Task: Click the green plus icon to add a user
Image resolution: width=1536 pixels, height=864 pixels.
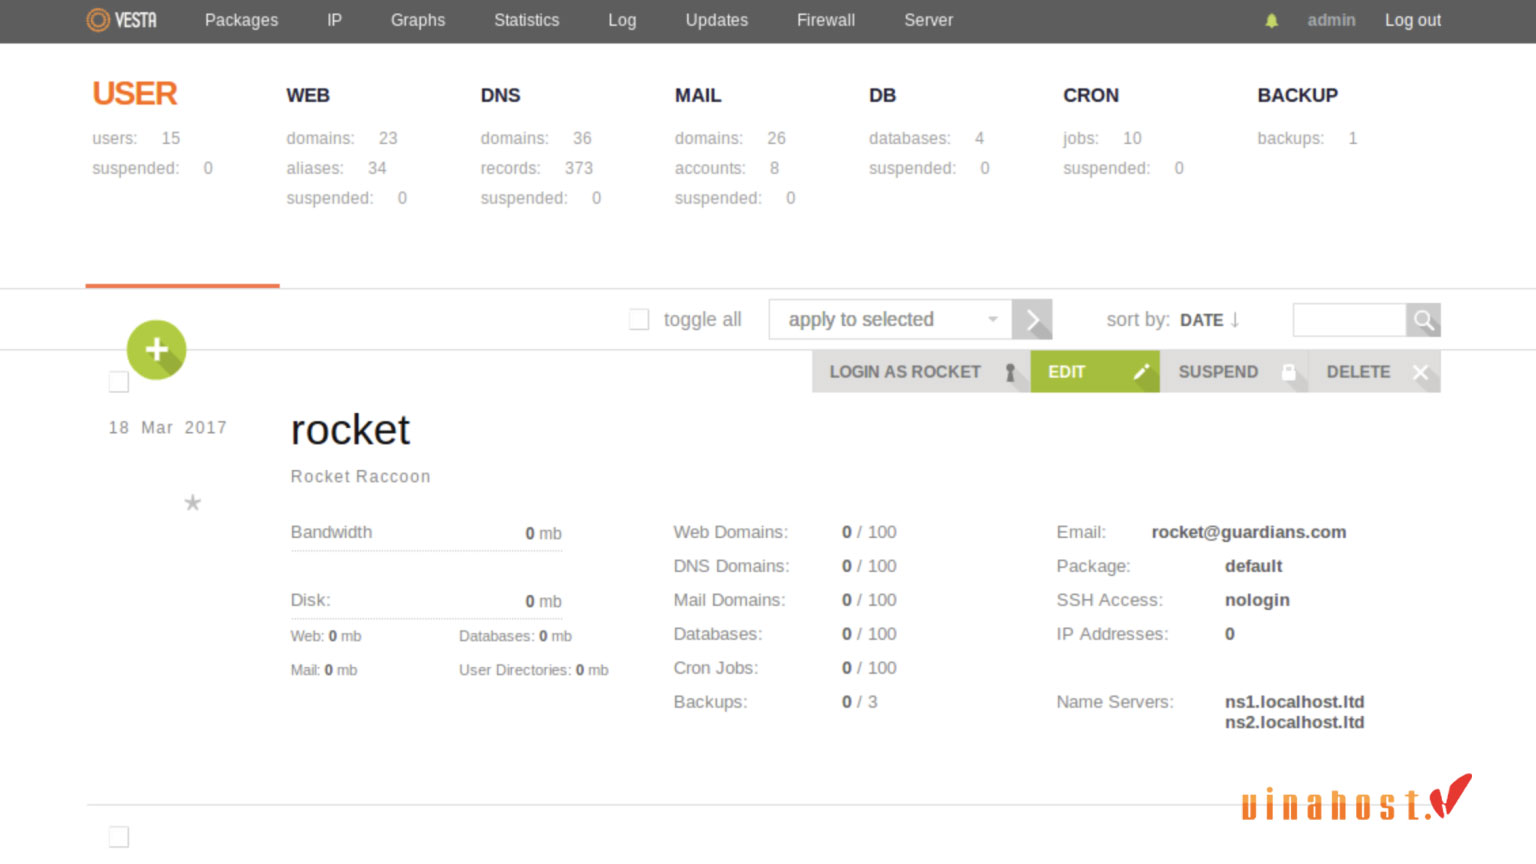Action: point(156,350)
